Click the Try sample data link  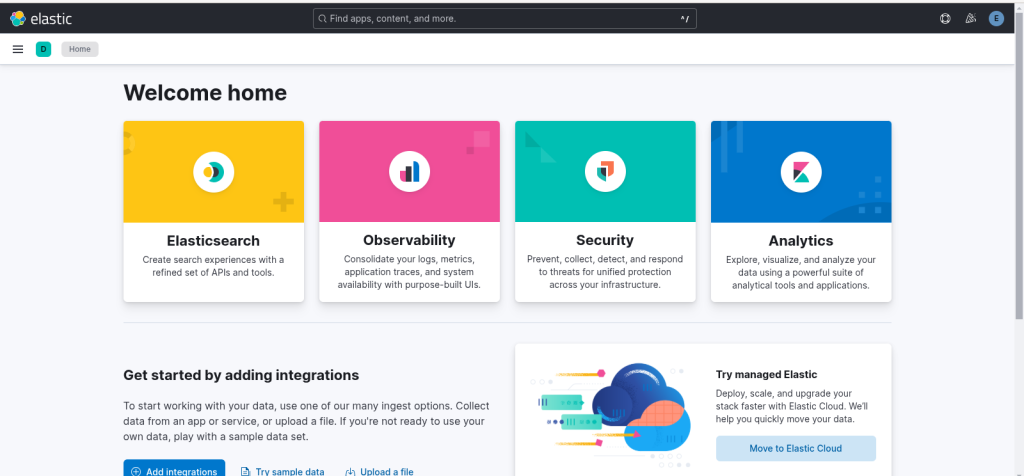coord(283,471)
